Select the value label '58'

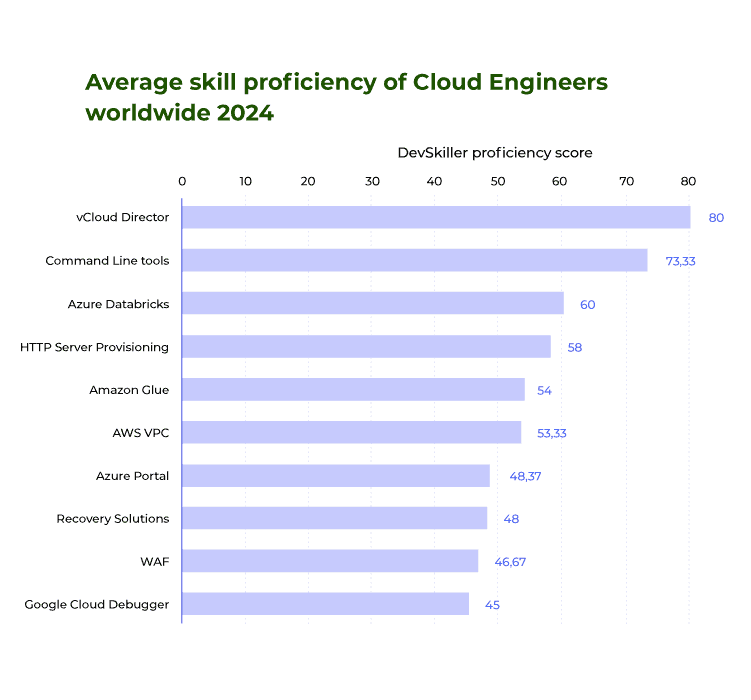tap(575, 347)
